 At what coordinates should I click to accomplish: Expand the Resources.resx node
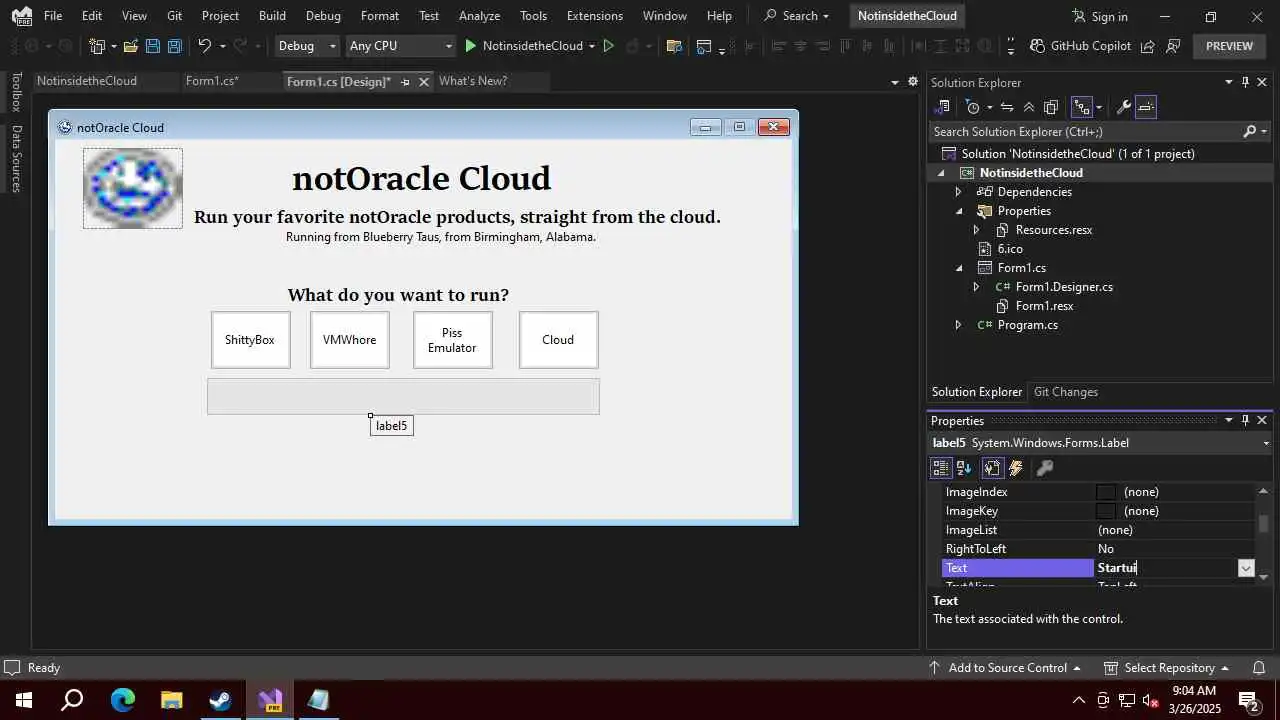[x=976, y=230]
